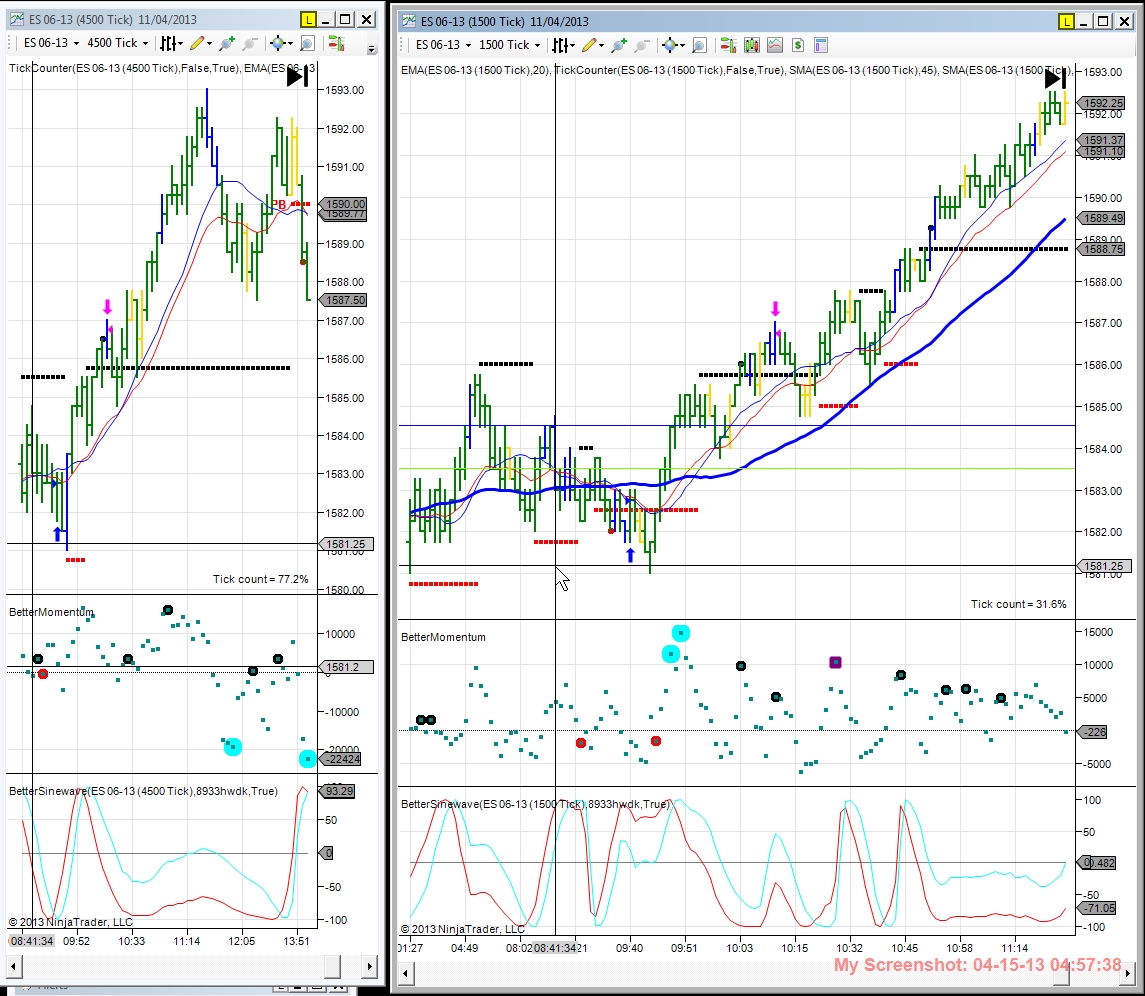
Task: Click horizontal scrollbar thumb in 4500 Tick chart
Action: [x=332, y=966]
